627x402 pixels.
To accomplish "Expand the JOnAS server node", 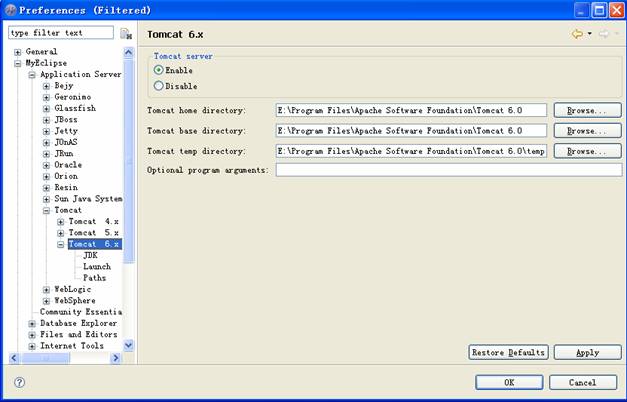I will click(x=46, y=142).
